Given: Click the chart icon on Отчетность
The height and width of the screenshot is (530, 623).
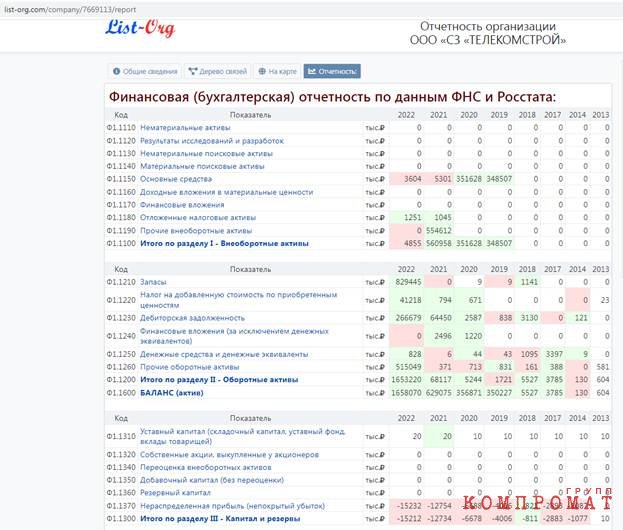Looking at the screenshot, I should (x=312, y=72).
